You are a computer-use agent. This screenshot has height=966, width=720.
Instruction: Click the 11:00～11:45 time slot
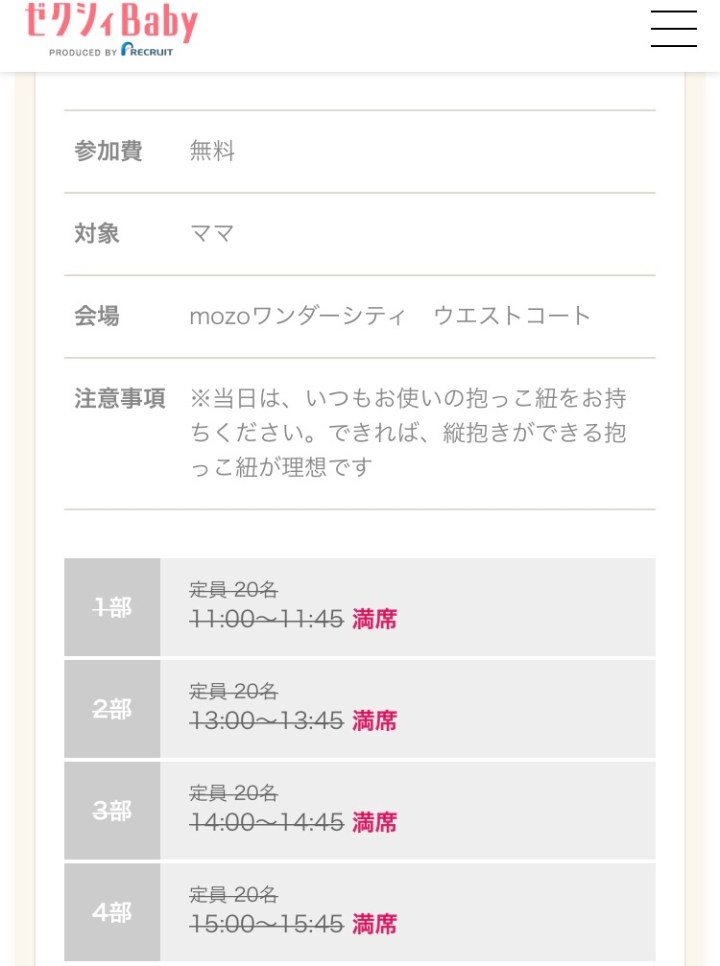point(267,620)
